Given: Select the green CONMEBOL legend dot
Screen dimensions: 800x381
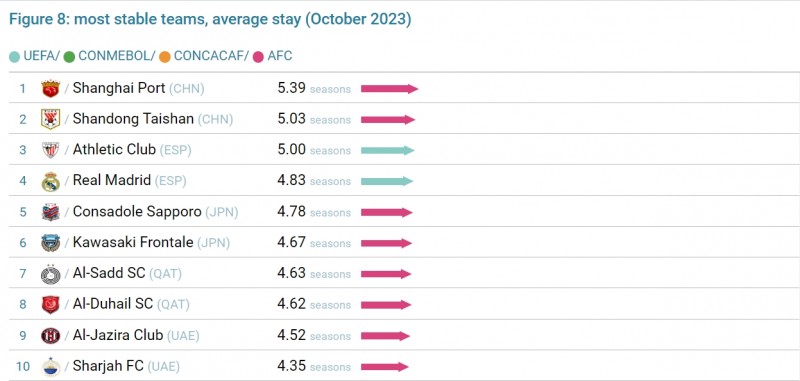Looking at the screenshot, I should [69, 57].
